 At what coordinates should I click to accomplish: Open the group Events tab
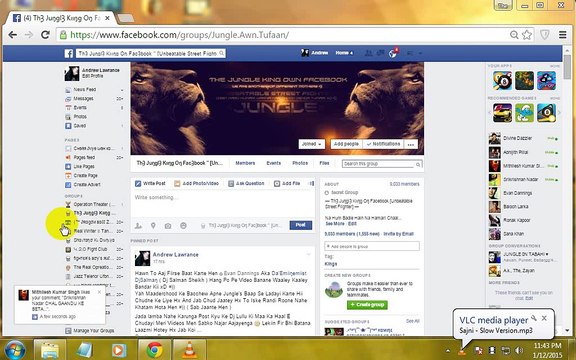click(x=274, y=163)
